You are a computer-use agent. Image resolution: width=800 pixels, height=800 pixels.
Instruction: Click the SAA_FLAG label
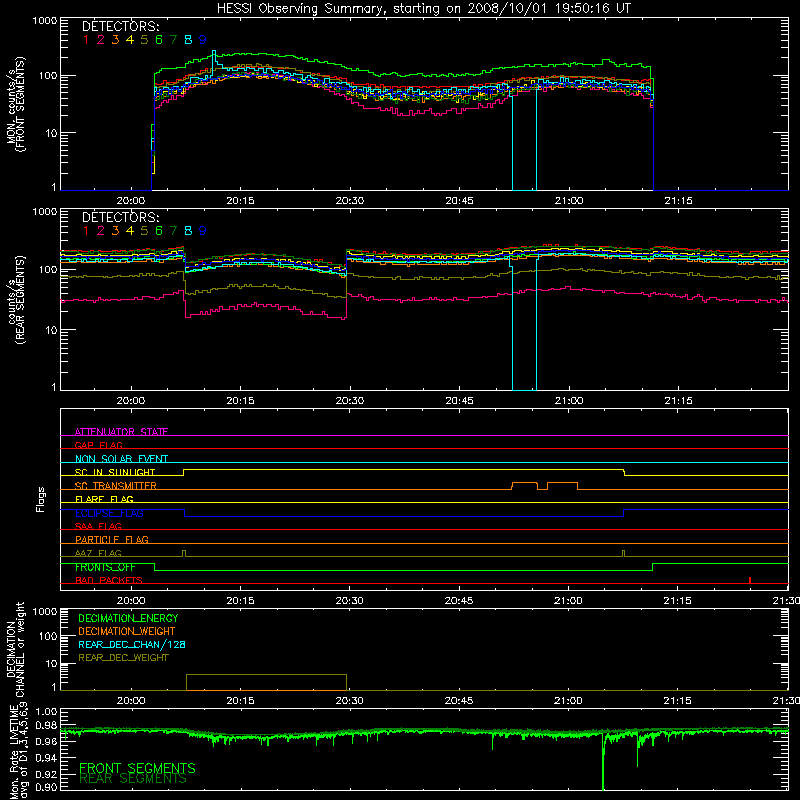98,526
